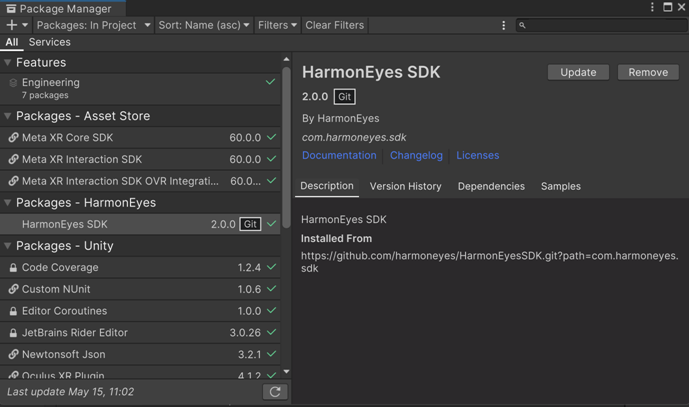
Task: Select the All tab
Action: [x=12, y=42]
